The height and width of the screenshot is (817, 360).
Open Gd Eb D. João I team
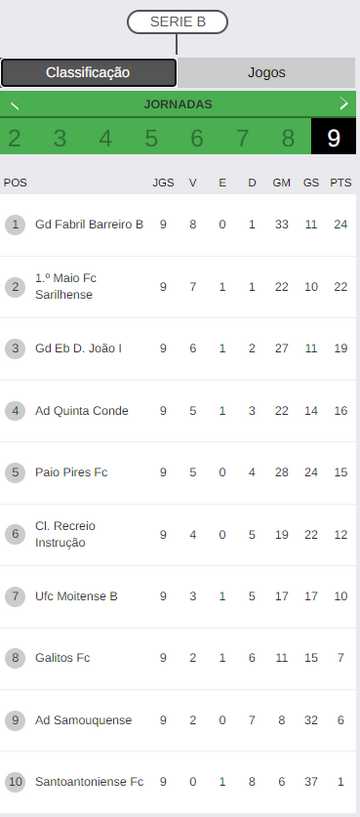(79, 348)
